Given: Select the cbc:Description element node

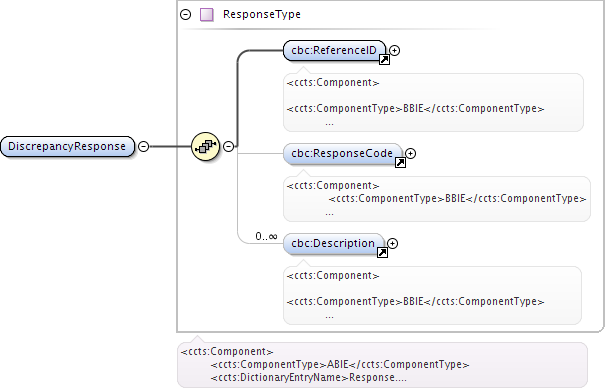Looking at the screenshot, I should click(334, 244).
